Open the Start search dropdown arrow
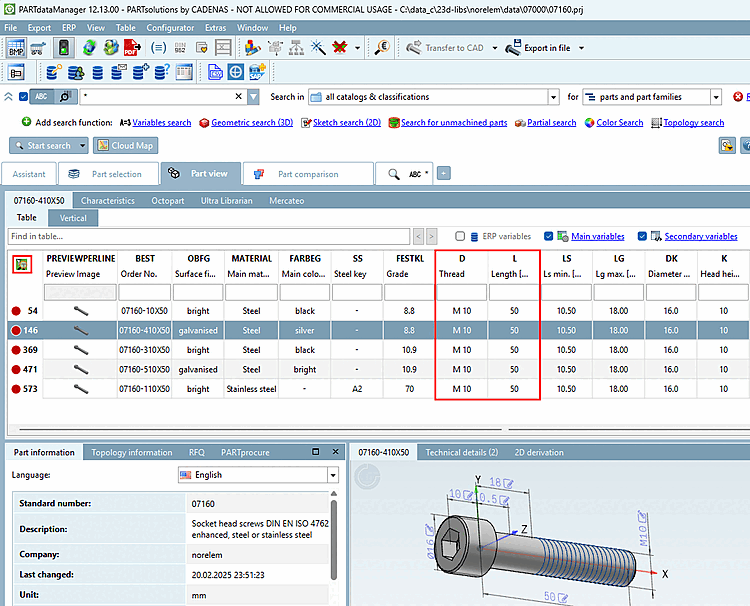 point(83,145)
